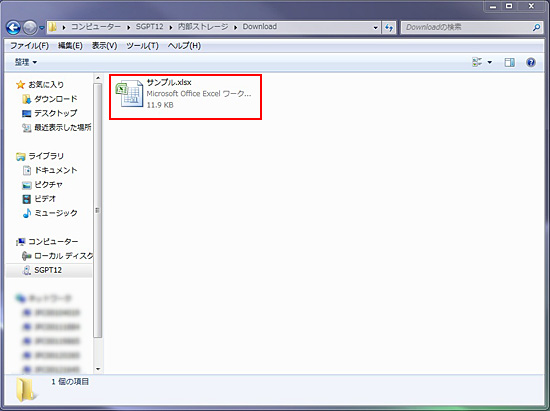
Task: Click the star icon beside お気に入り
Action: point(20,85)
